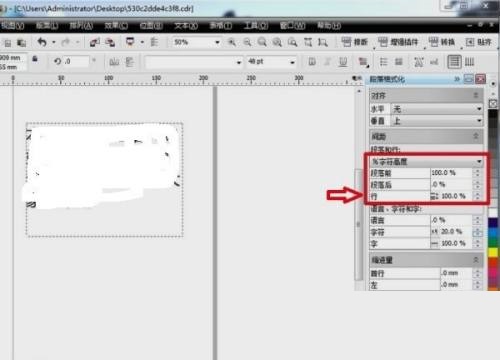Click the Zoom out magnifier icon
Screen dimensions: 500x360
pyautogui.click(x=247, y=42)
